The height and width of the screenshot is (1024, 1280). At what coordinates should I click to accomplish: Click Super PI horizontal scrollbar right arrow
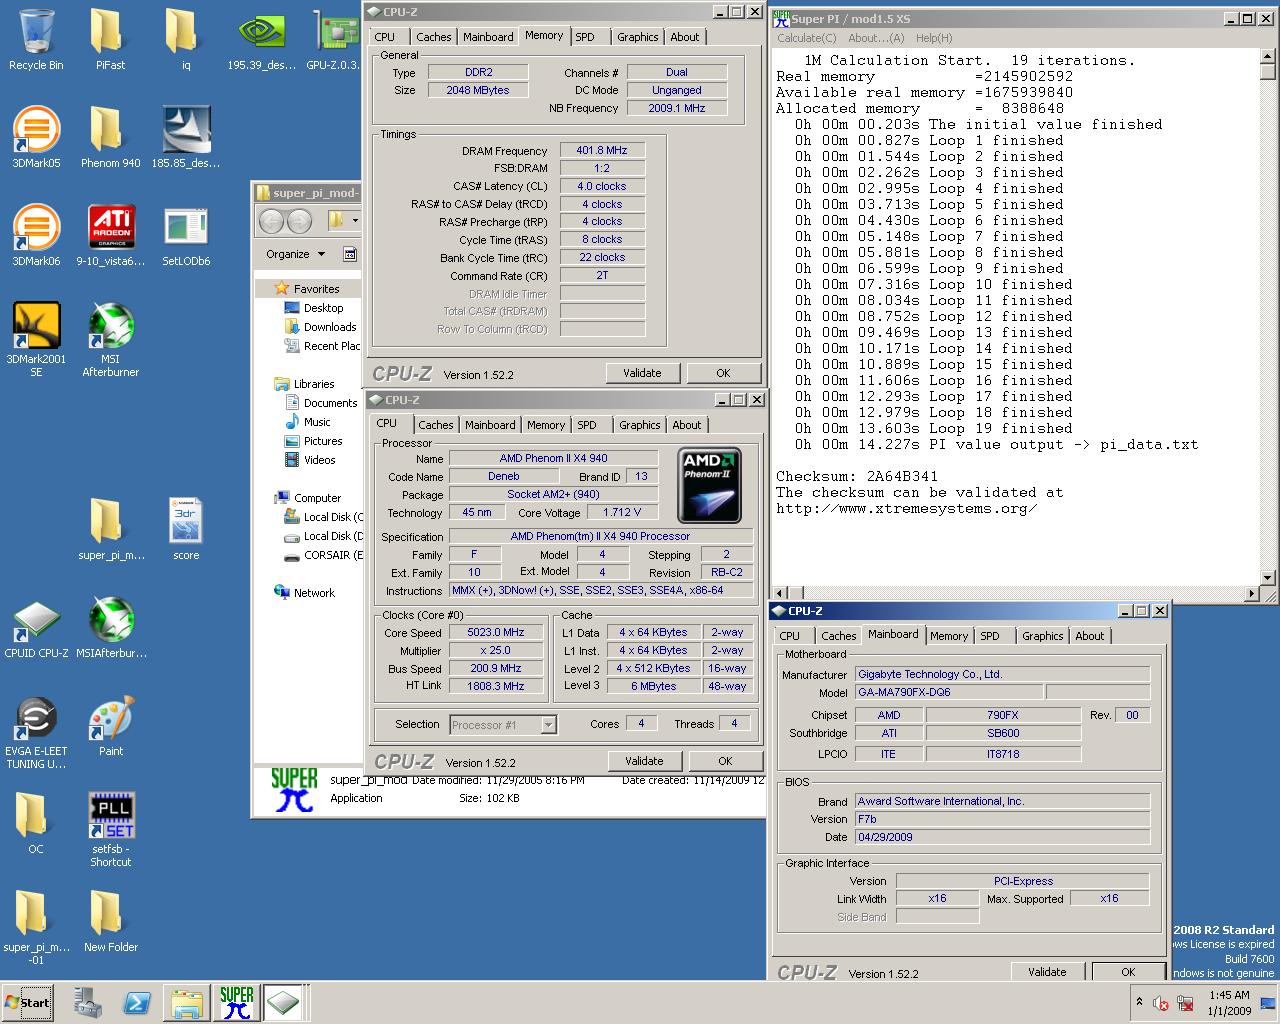pos(1251,593)
